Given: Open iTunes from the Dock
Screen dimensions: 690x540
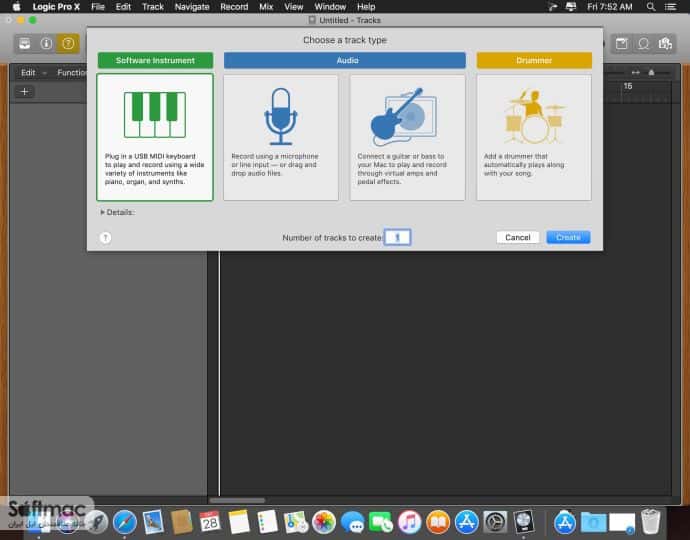Looking at the screenshot, I should pos(410,522).
